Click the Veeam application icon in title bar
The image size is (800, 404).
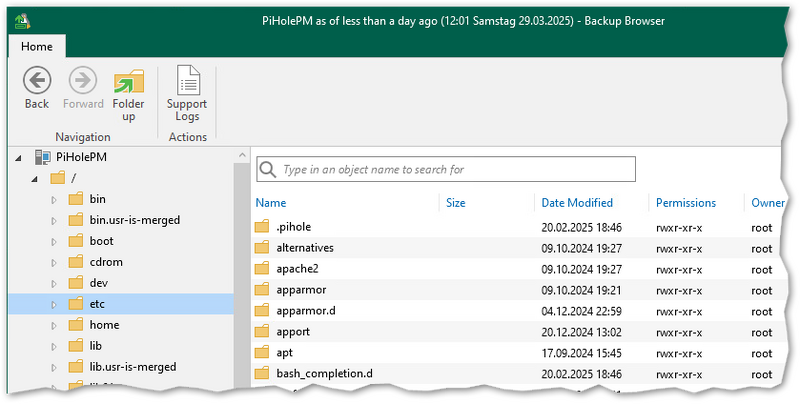(x=22, y=20)
